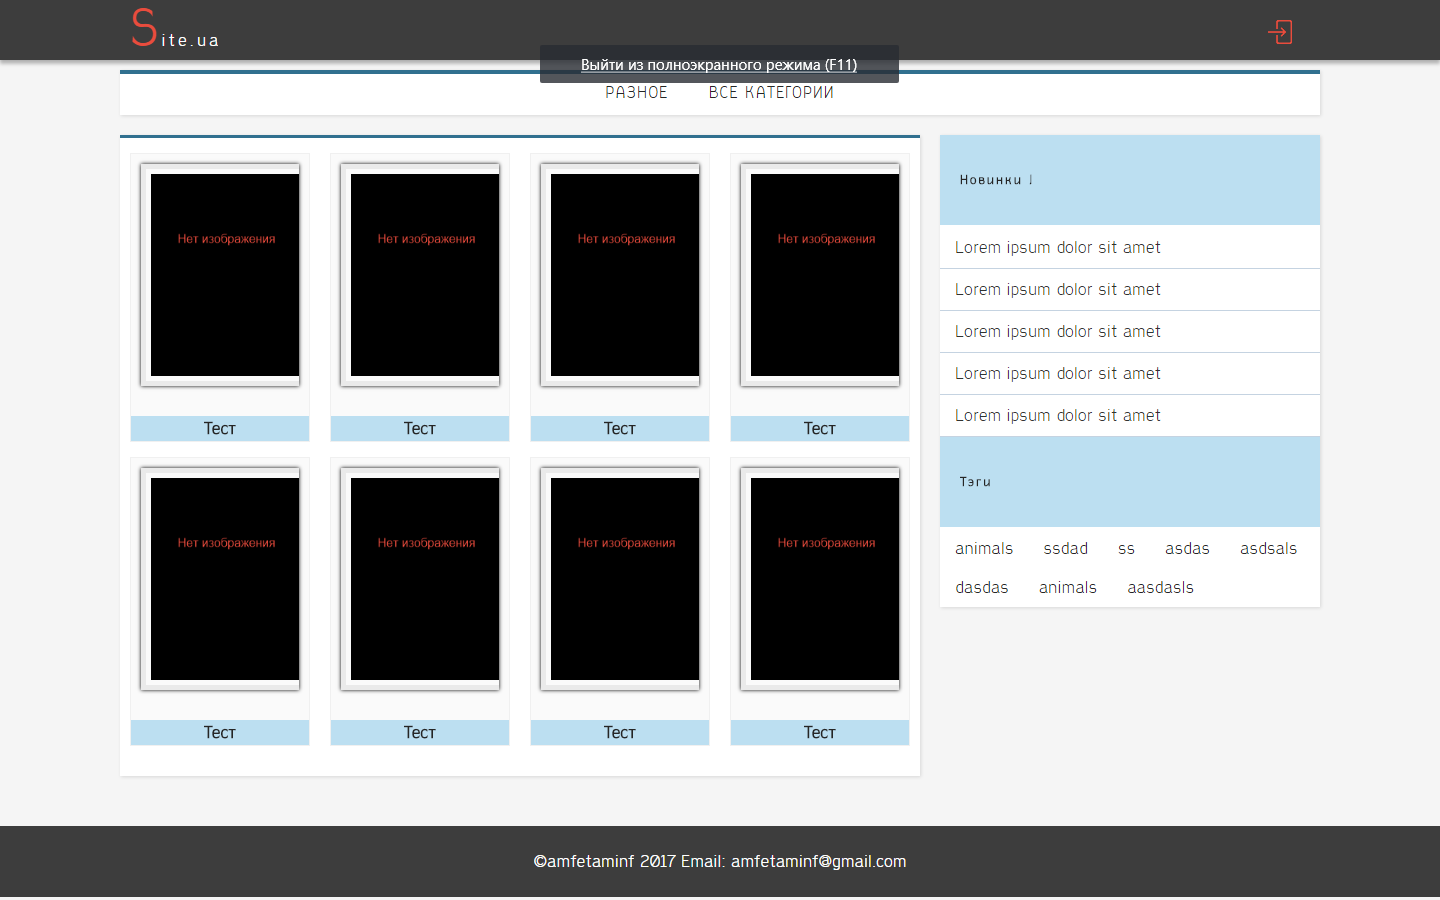Select the asdas tag
The image size is (1440, 900).
(1187, 549)
